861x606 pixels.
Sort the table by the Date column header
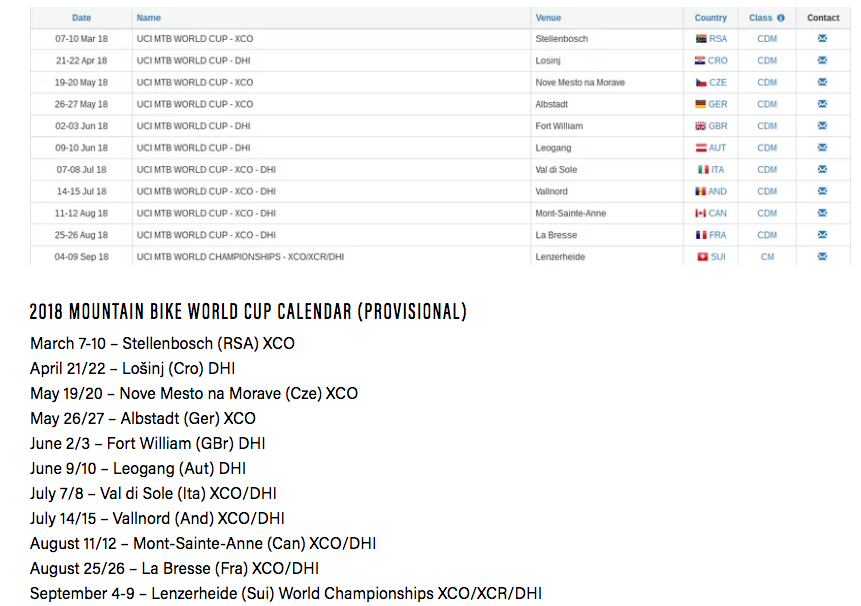(81, 17)
